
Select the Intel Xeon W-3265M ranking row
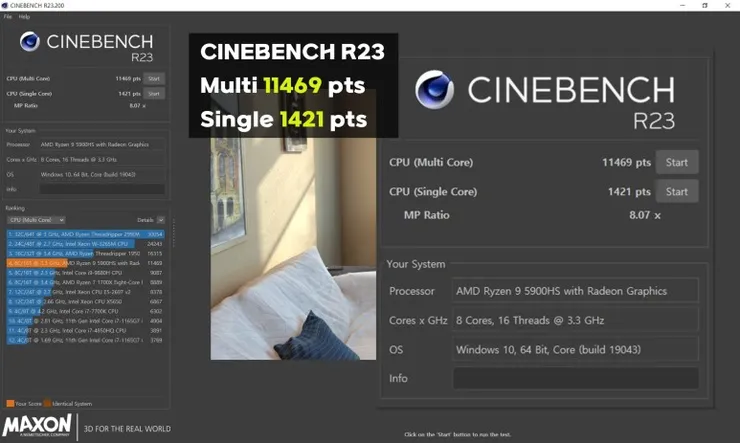click(85, 244)
